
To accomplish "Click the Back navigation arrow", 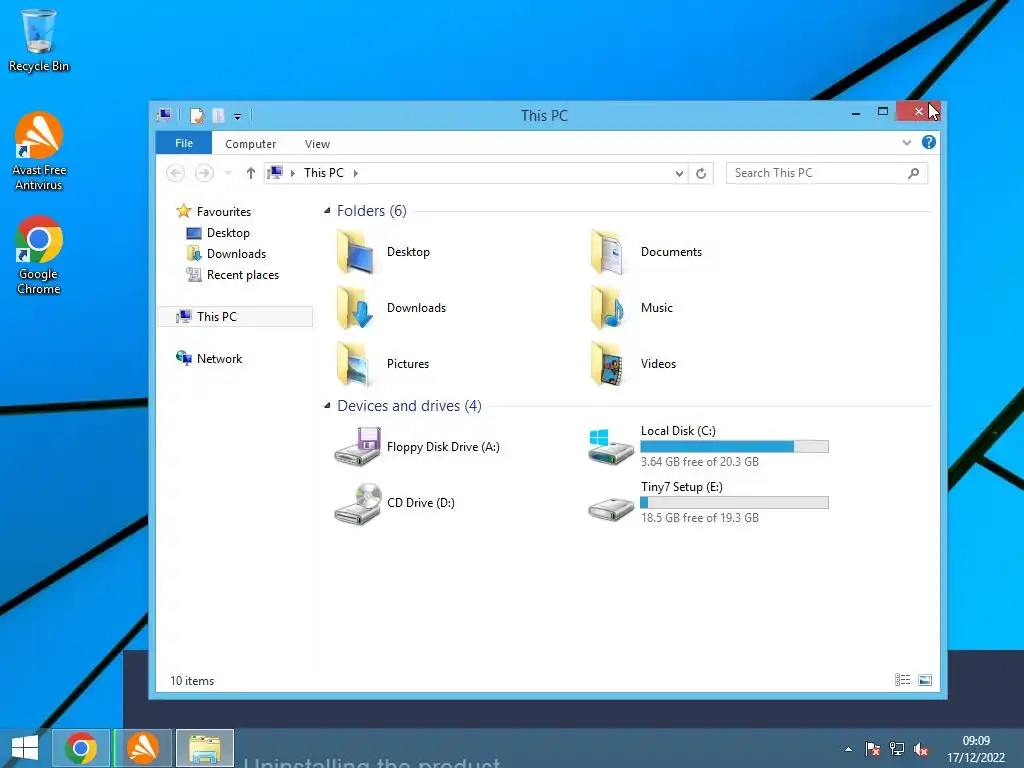I will click(x=176, y=173).
